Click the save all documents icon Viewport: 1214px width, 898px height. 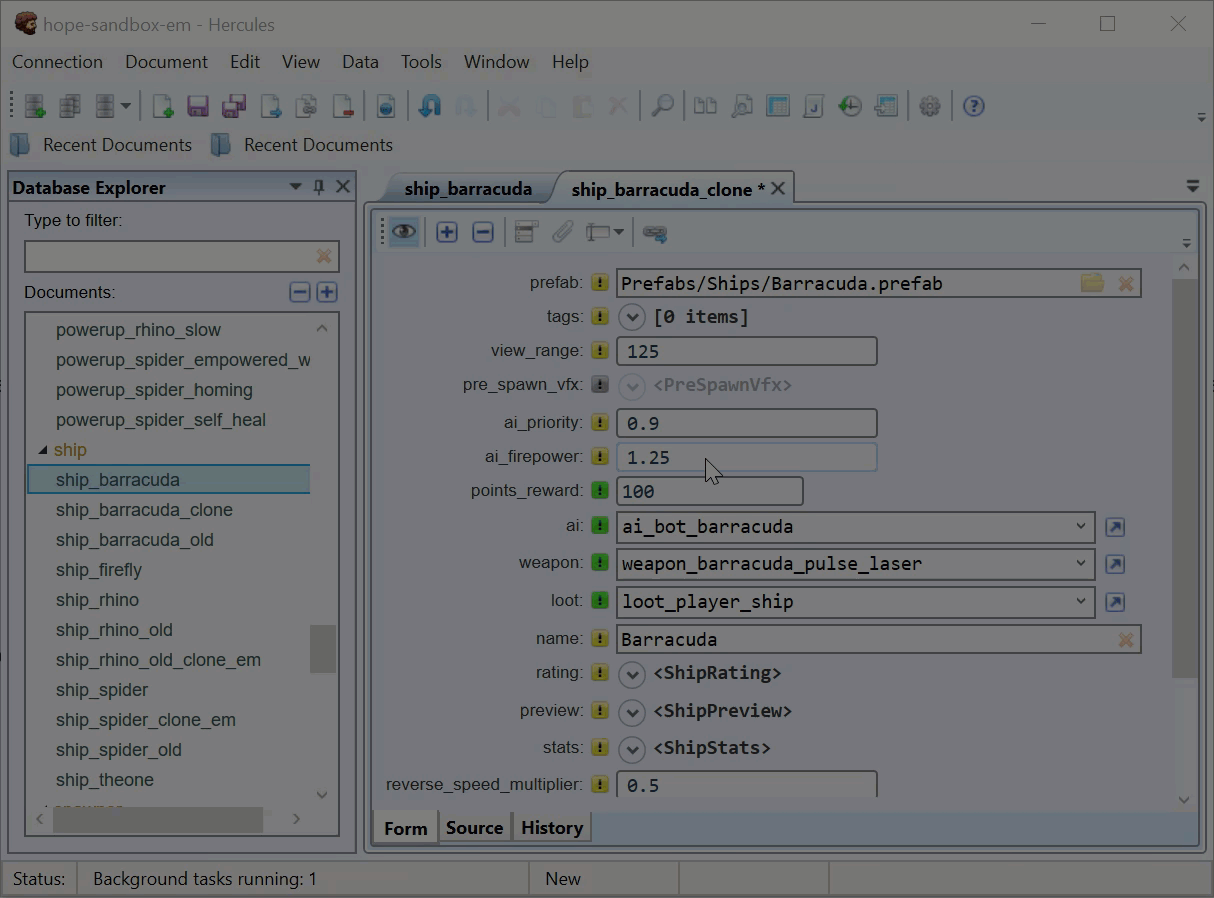pyautogui.click(x=234, y=106)
